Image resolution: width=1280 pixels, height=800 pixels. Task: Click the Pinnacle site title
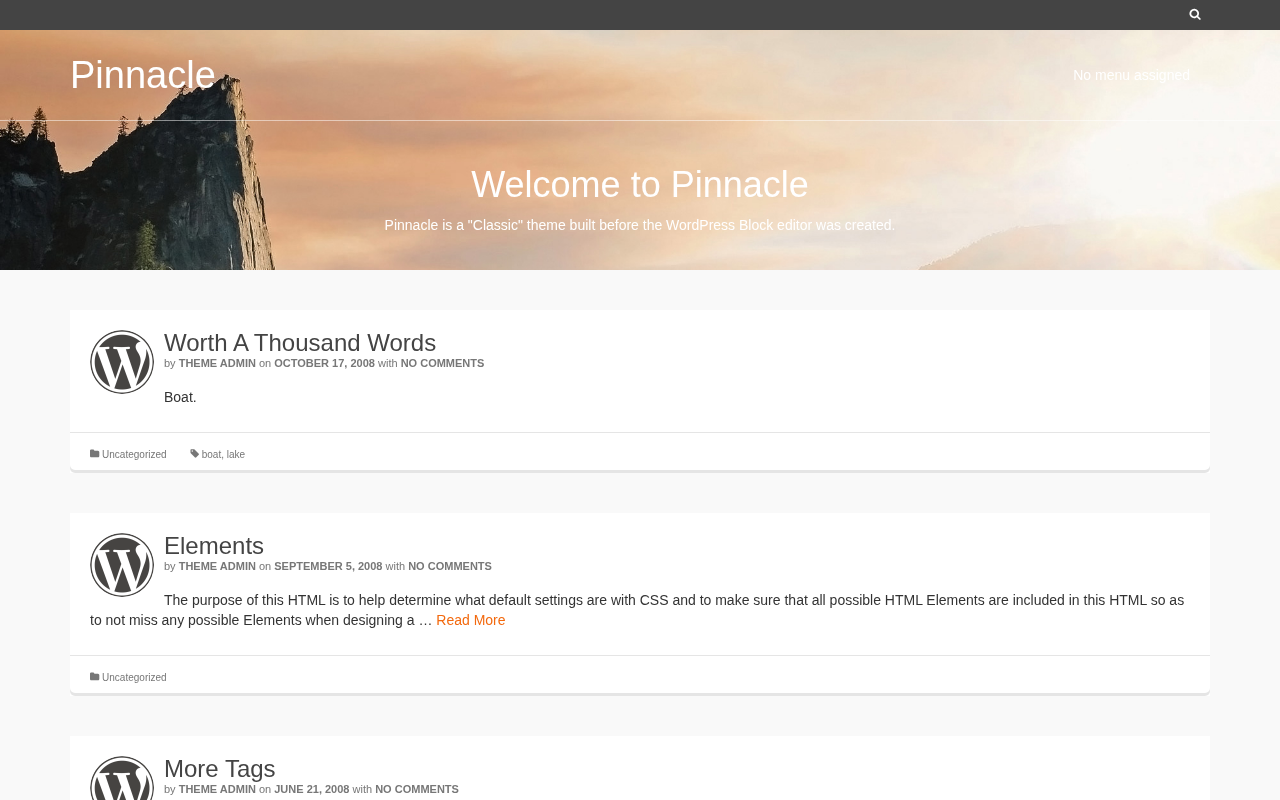[x=143, y=75]
